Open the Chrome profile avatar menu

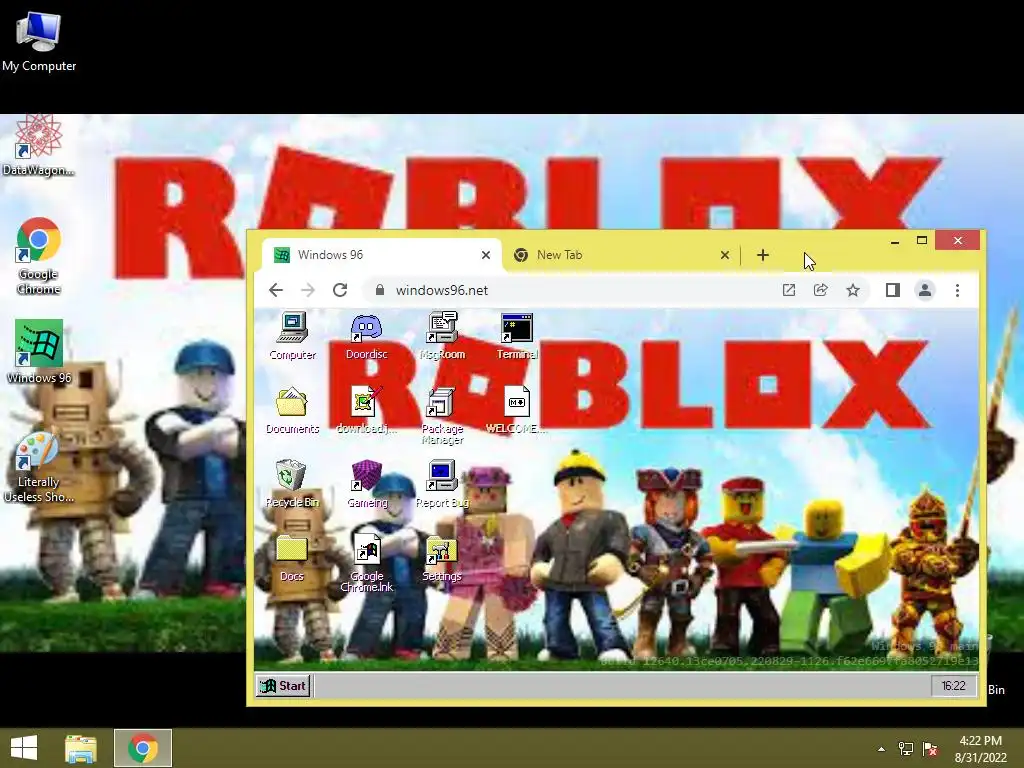click(x=925, y=290)
